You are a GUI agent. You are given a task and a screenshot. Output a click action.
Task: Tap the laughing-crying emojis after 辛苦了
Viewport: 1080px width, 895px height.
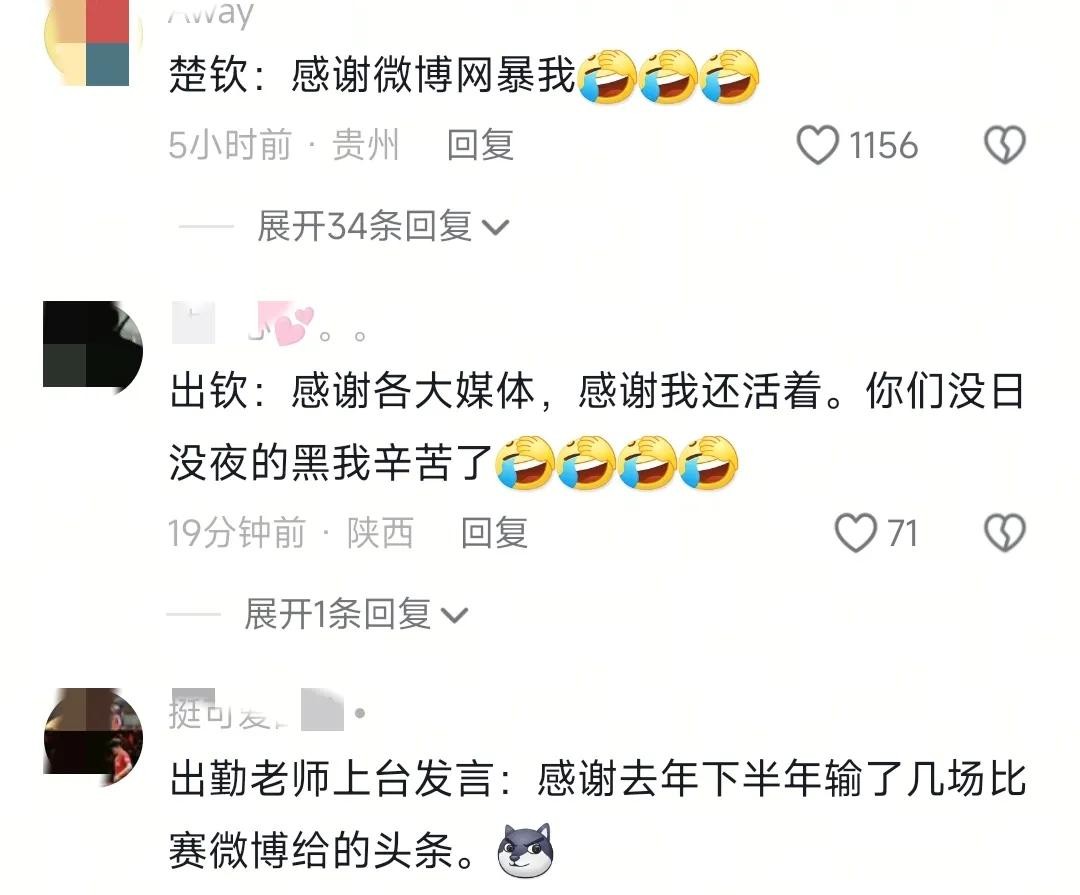[x=616, y=462]
